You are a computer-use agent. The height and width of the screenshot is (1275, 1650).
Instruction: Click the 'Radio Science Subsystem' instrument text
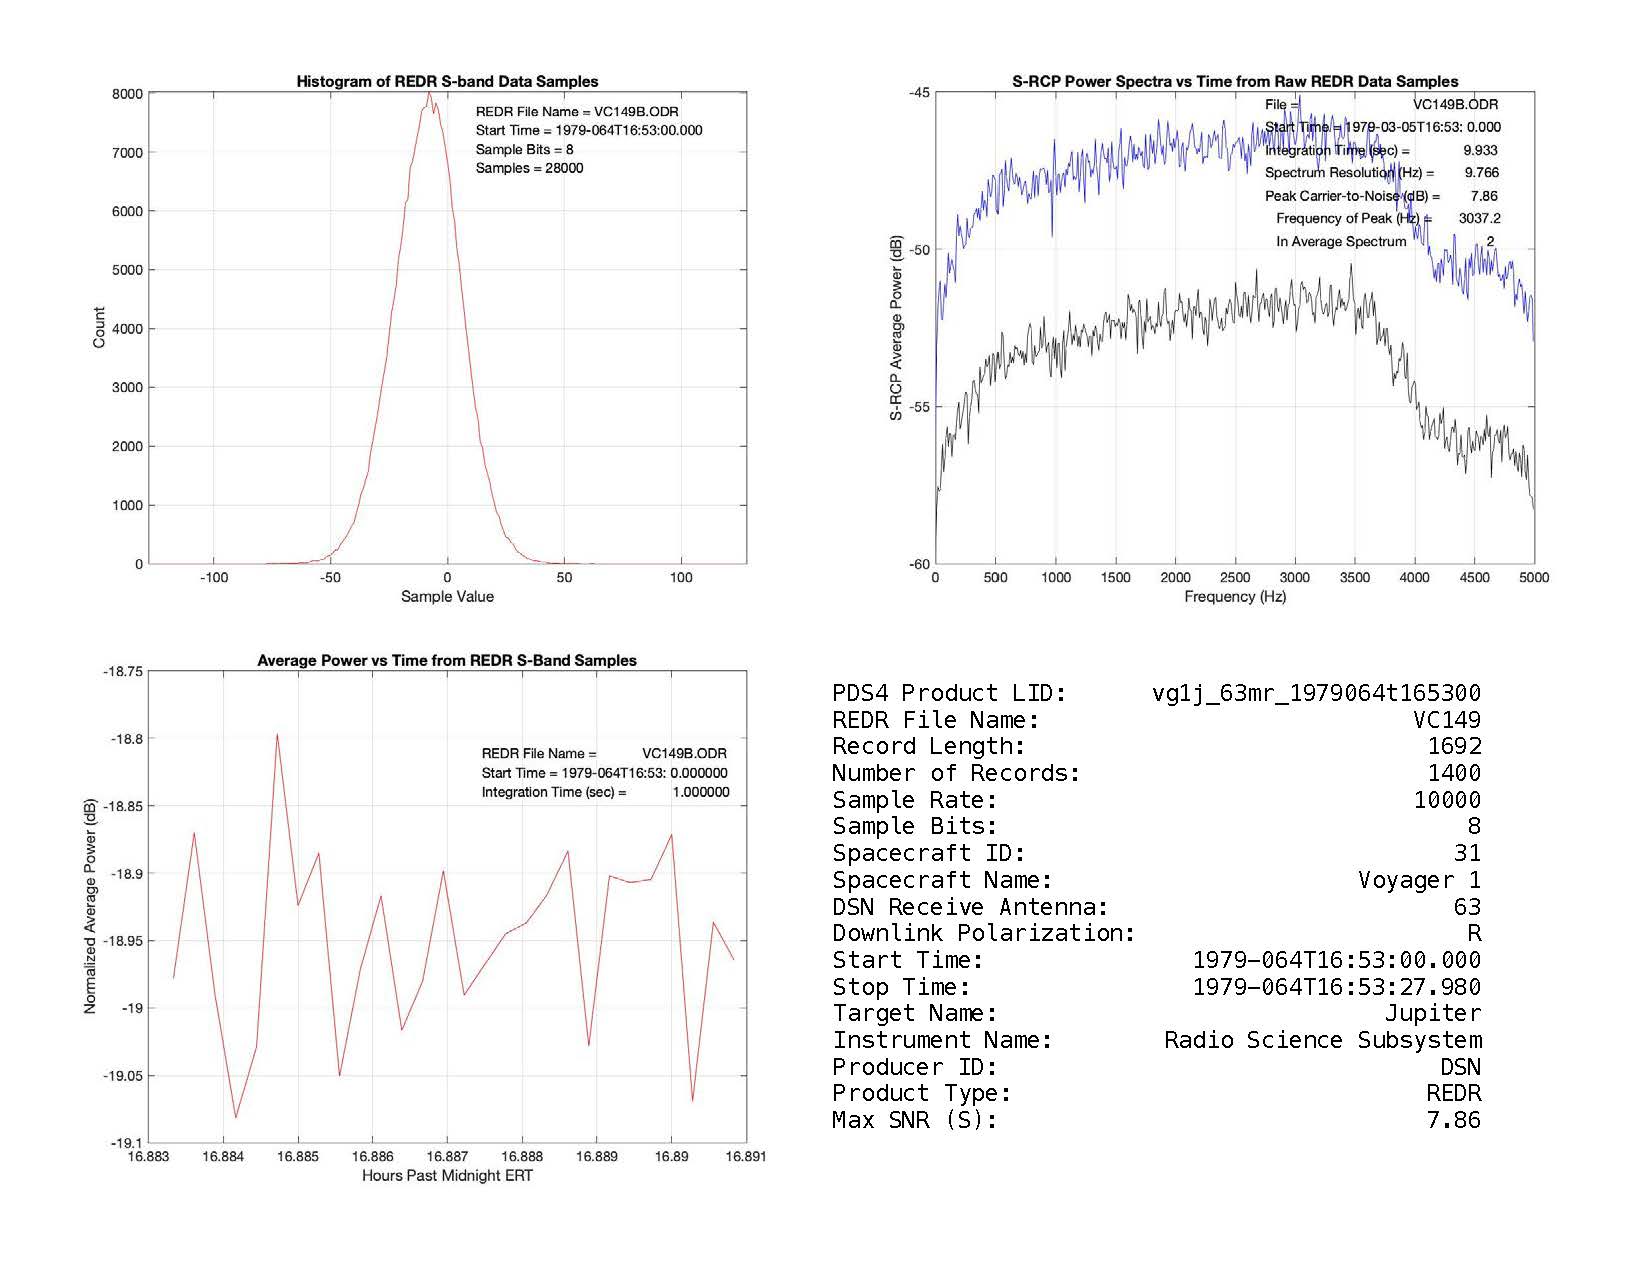[x=1322, y=1041]
